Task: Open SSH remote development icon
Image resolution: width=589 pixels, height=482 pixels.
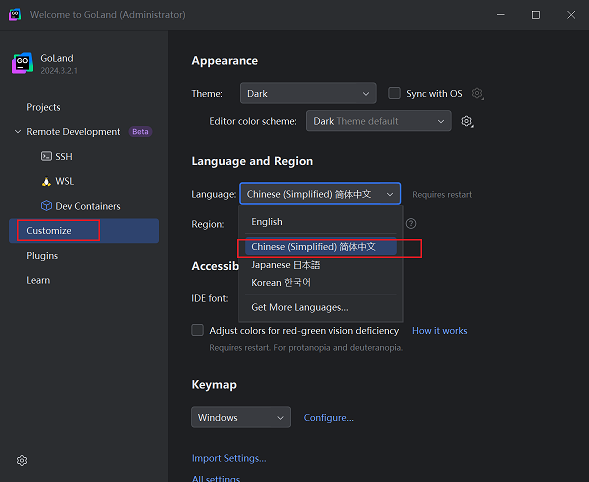Action: [x=46, y=156]
